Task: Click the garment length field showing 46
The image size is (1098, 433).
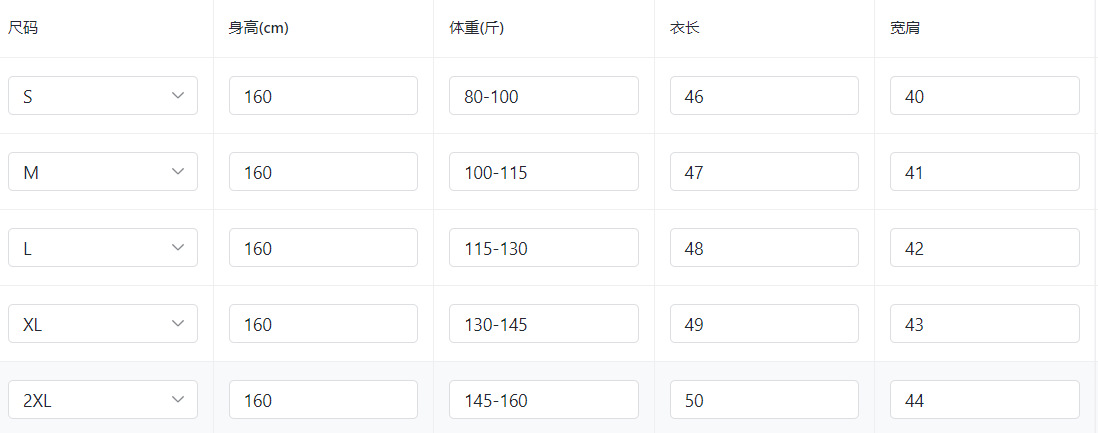Action: click(x=764, y=96)
